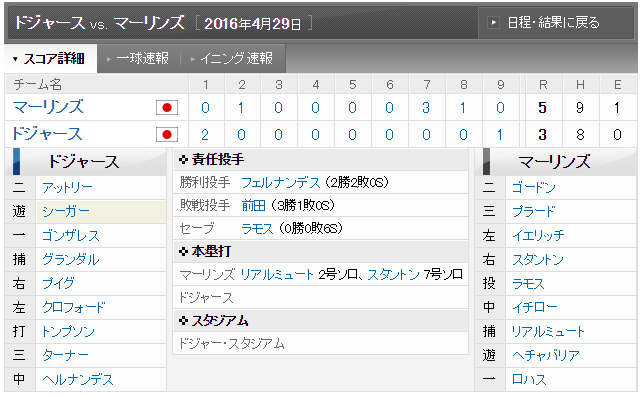Open Marlins player ヘチャバリア
This screenshot has width=640, height=397.
click(x=546, y=355)
